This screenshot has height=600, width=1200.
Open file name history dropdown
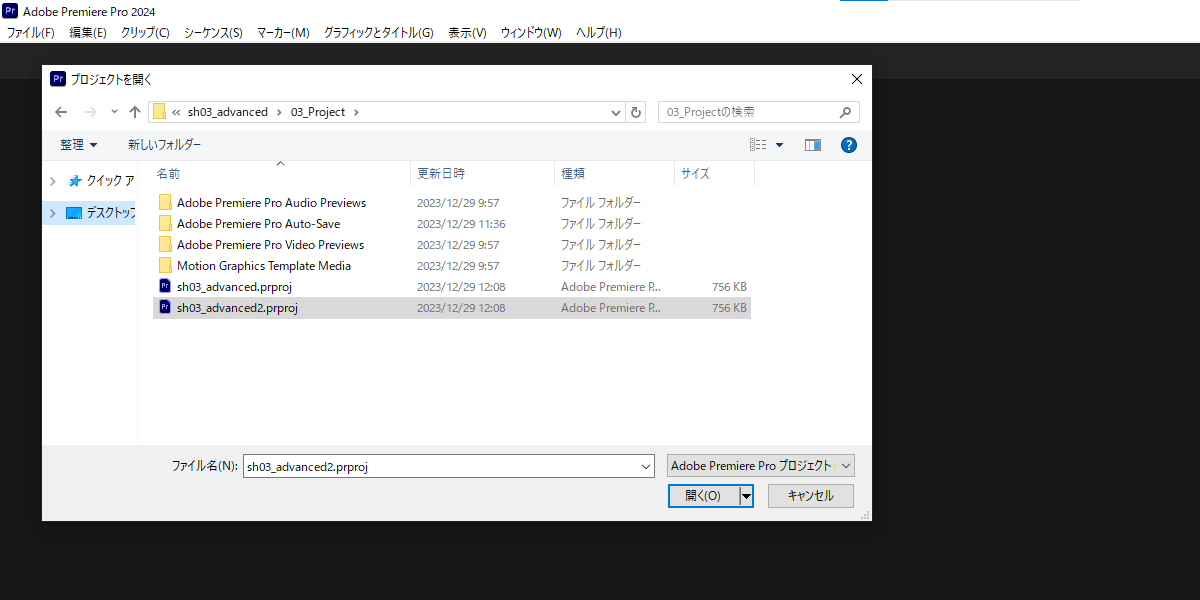(645, 466)
